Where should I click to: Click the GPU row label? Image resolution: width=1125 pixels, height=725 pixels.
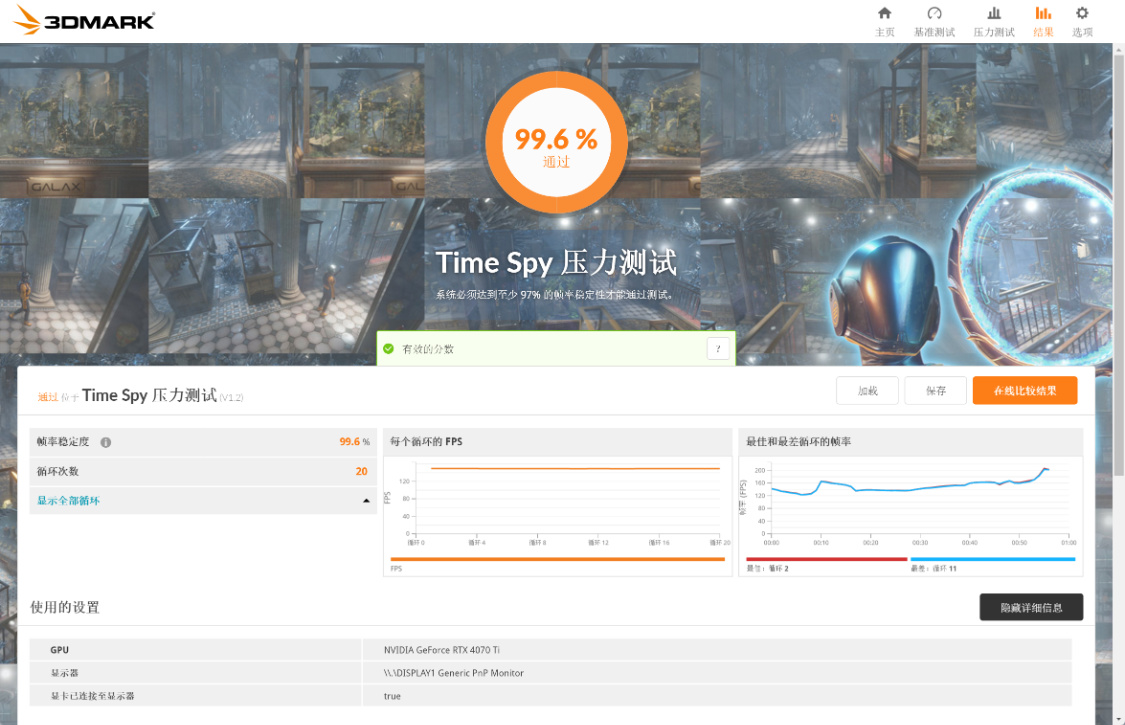[60, 650]
